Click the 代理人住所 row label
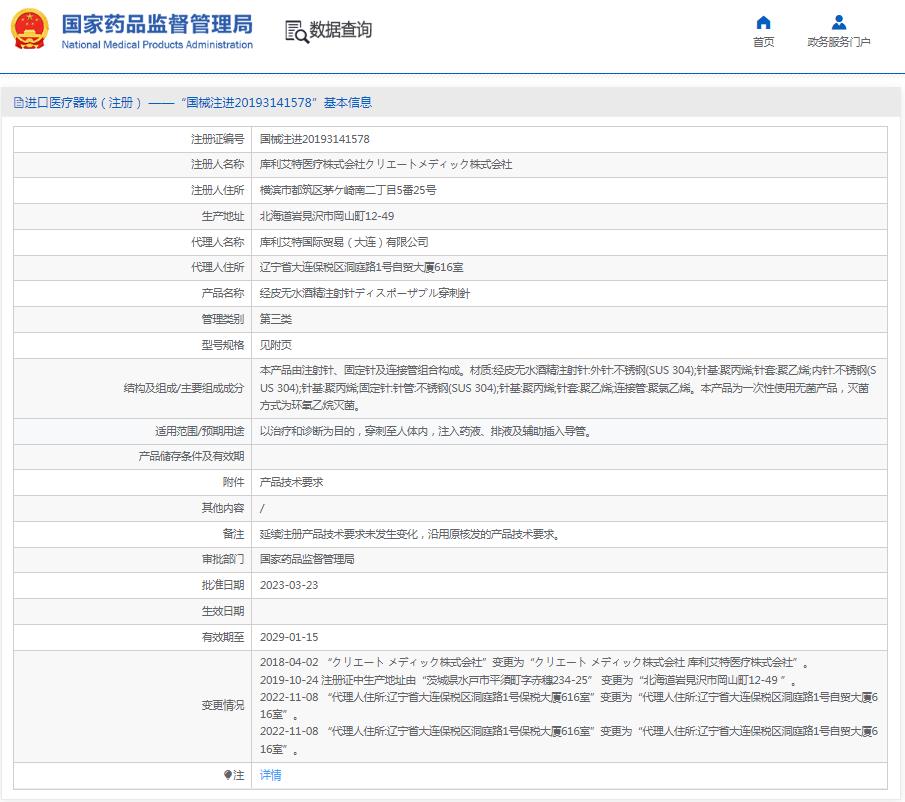Viewport: 905px width, 802px height. (x=218, y=267)
